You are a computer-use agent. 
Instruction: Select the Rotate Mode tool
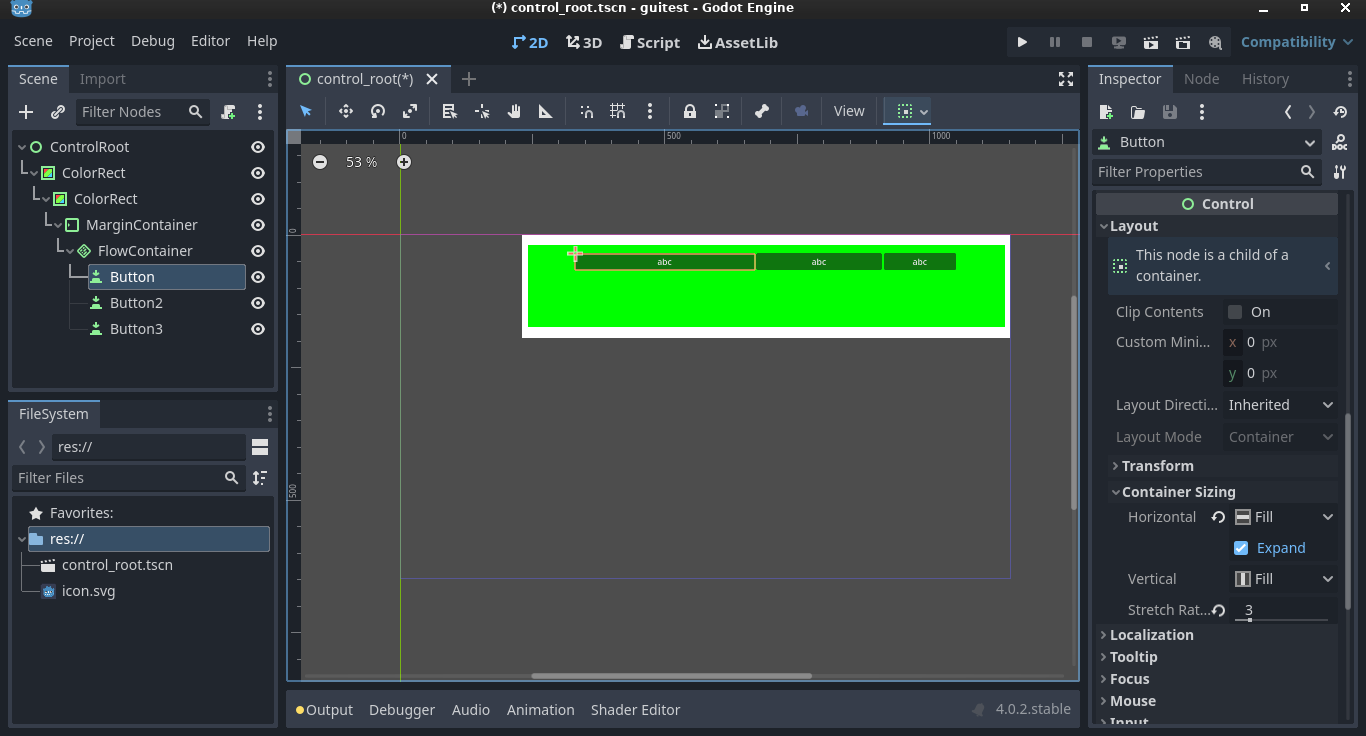click(378, 111)
